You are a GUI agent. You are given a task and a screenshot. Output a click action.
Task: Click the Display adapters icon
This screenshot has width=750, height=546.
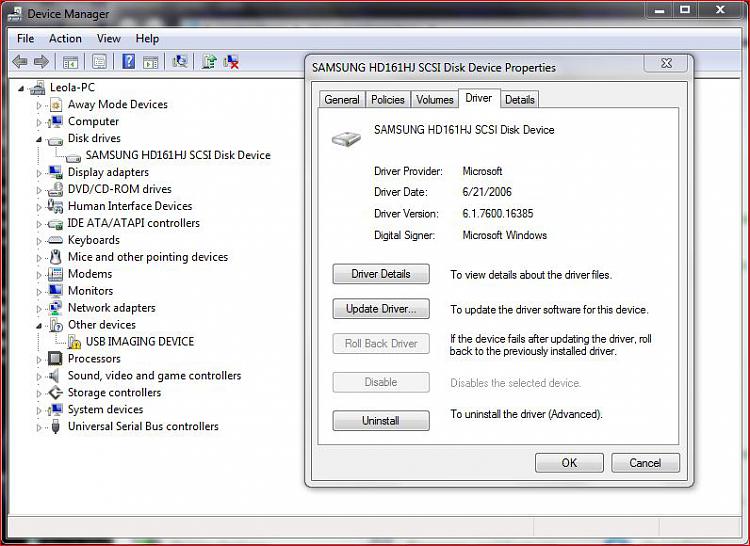pos(55,172)
